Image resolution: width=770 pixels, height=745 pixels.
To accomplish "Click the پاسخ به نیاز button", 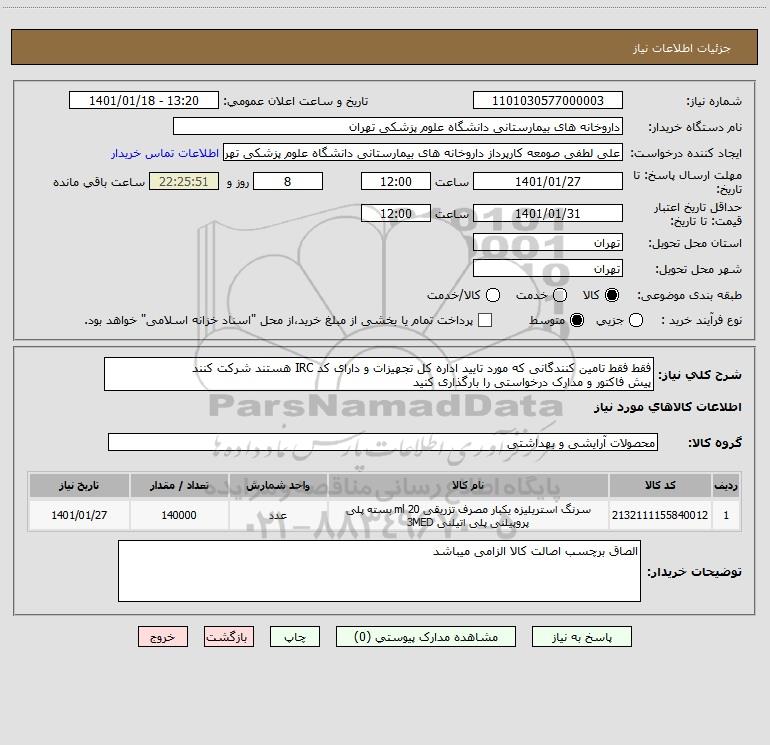I will pos(582,637).
